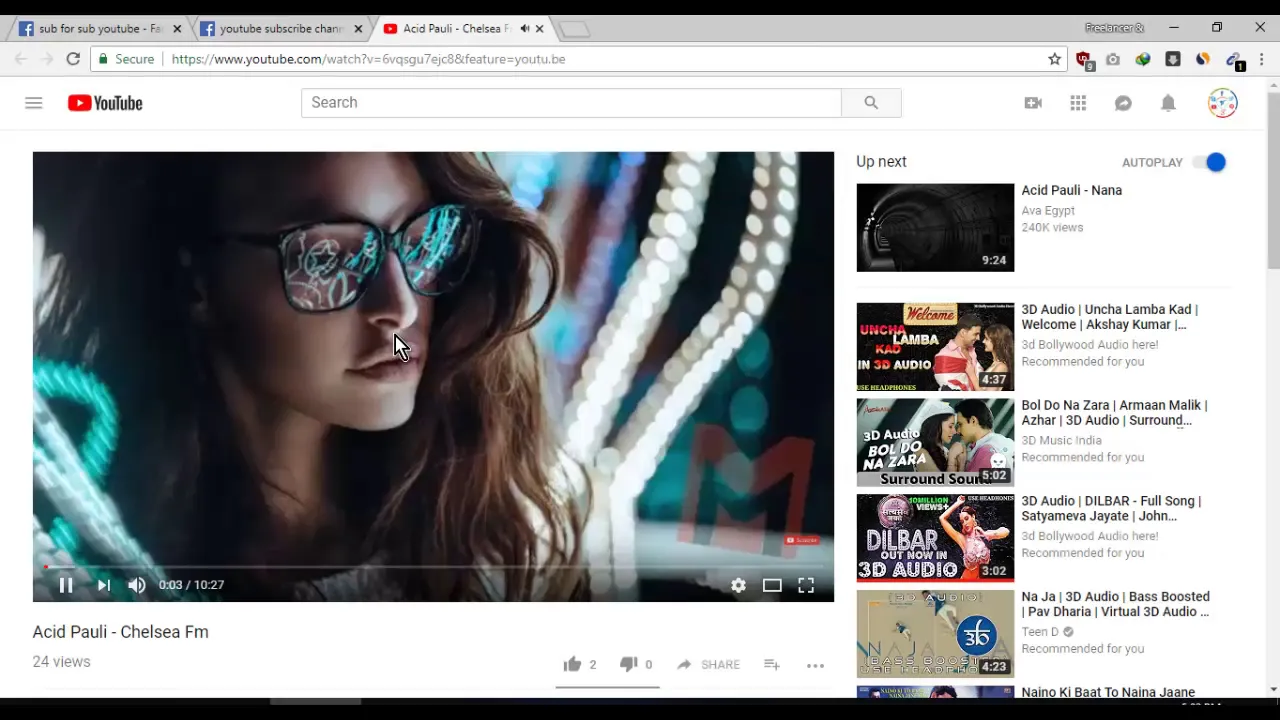Image resolution: width=1280 pixels, height=720 pixels.
Task: Click the '24 views' count text
Action: coord(61,662)
